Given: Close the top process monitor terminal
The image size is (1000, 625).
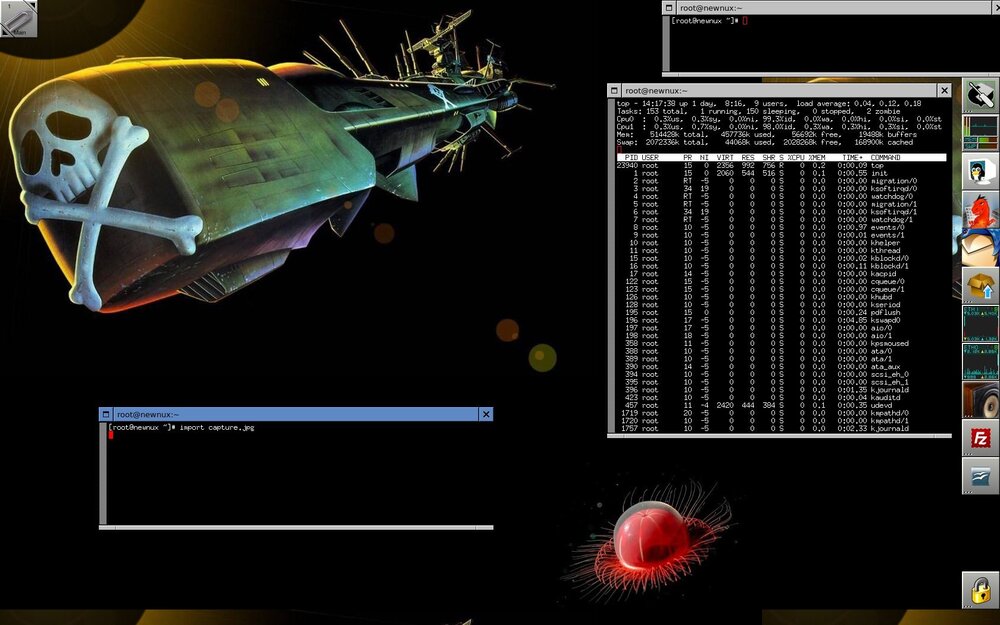Looking at the screenshot, I should tap(942, 91).
